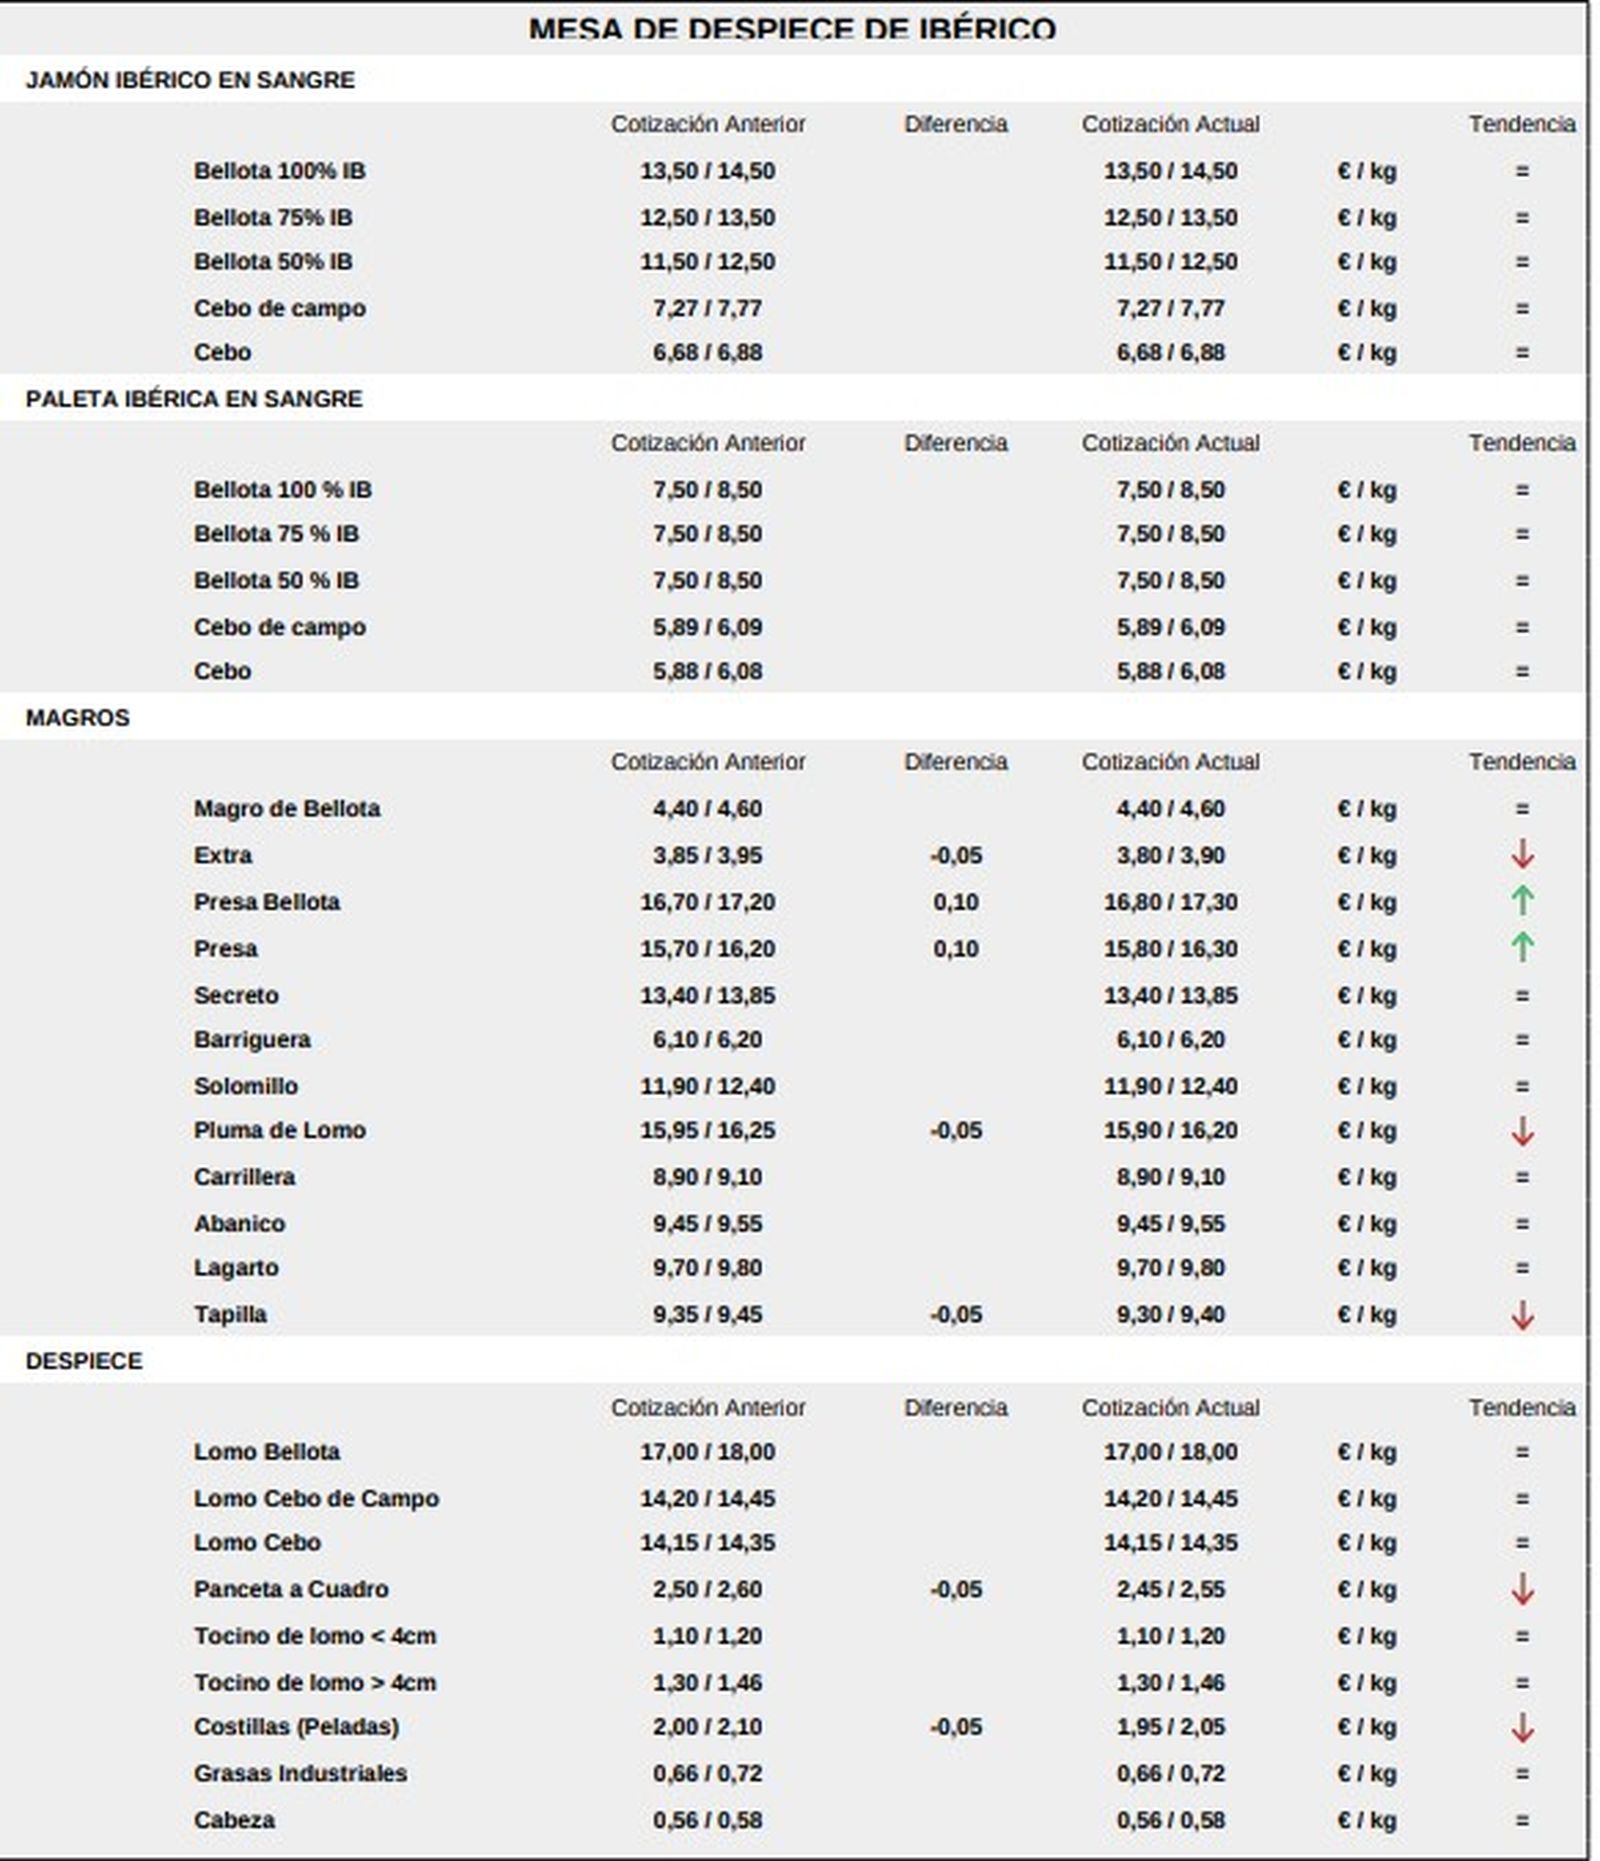Click the -0,05 difference value for Tapilla
The height and width of the screenshot is (1861, 1600).
(x=956, y=1314)
